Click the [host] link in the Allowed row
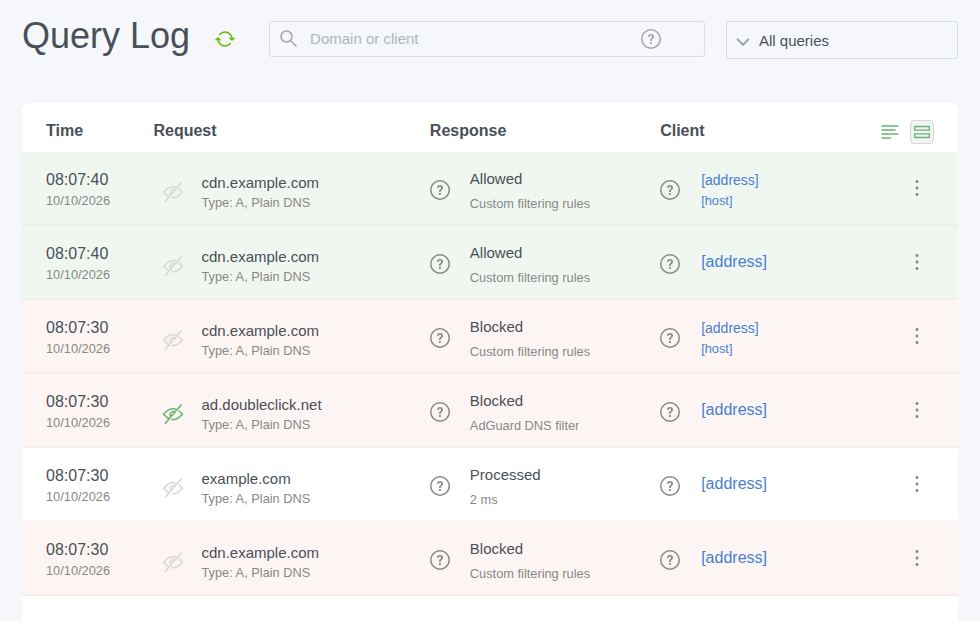Screen dimensions: 980x621 tap(717, 201)
